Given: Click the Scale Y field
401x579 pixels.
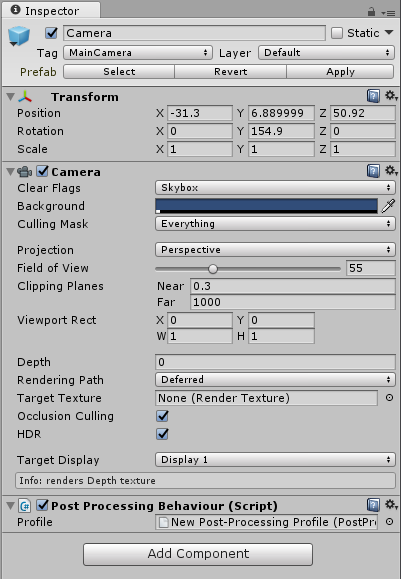Looking at the screenshot, I should point(281,149).
